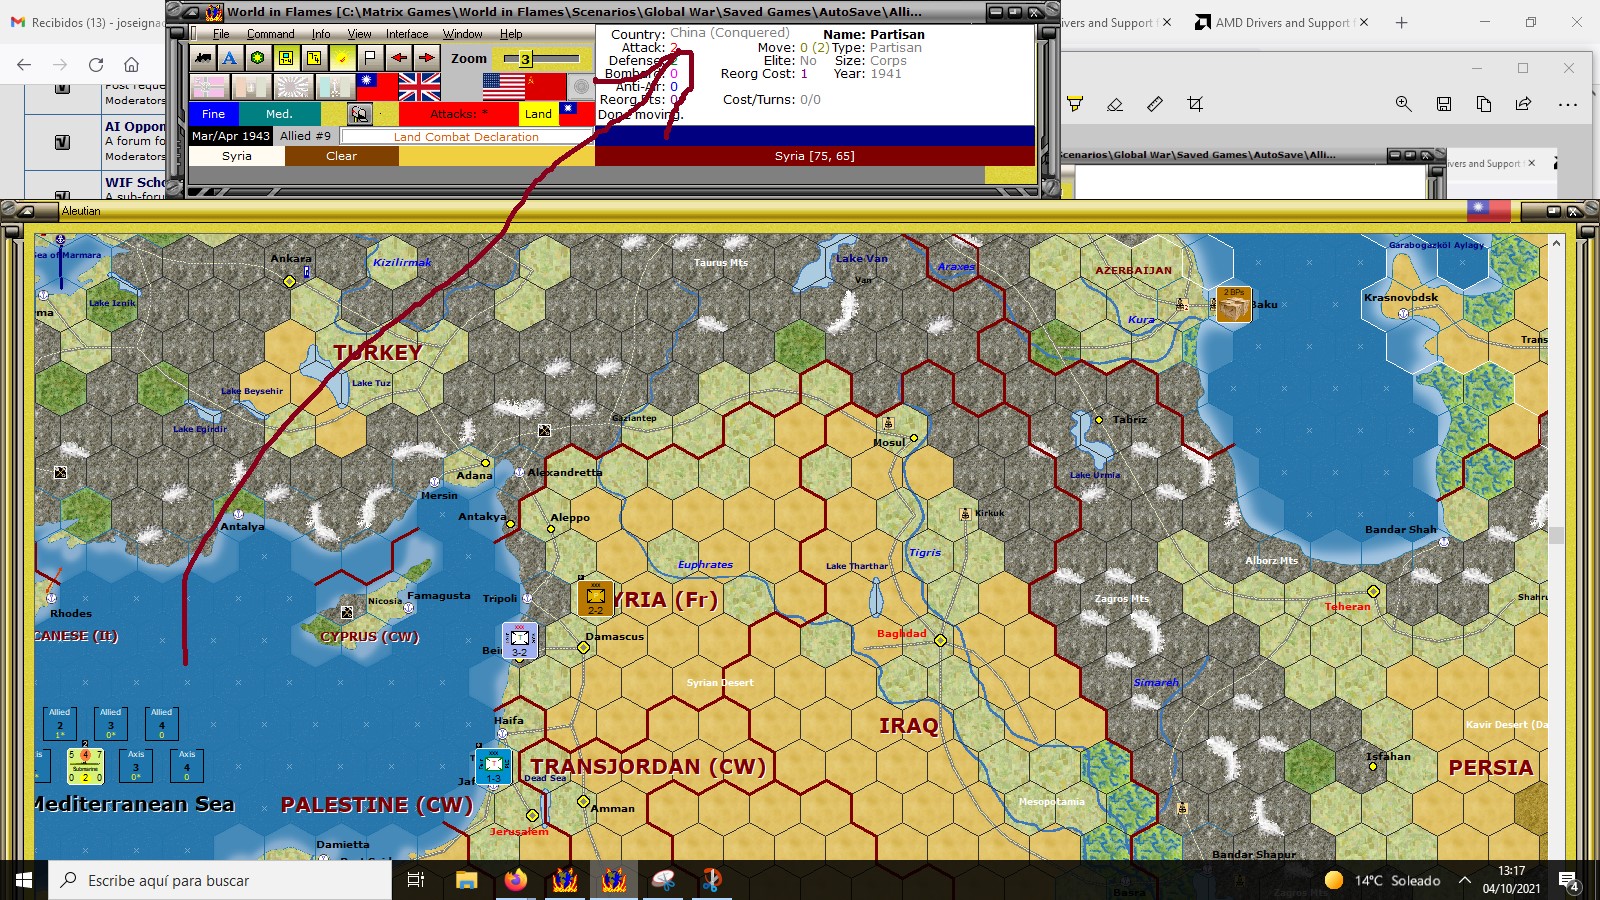This screenshot has height=900, width=1600.
Task: Select the United States flag button
Action: pos(503,87)
